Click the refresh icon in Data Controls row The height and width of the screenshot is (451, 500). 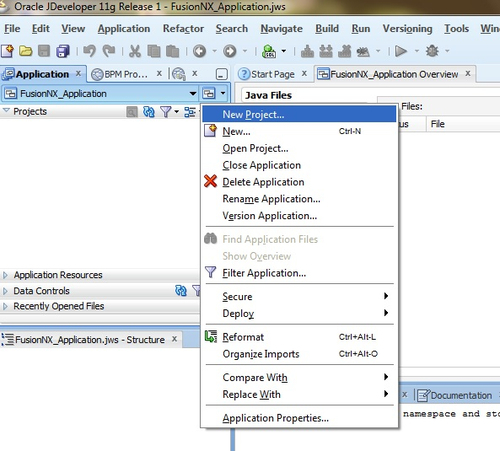click(181, 291)
